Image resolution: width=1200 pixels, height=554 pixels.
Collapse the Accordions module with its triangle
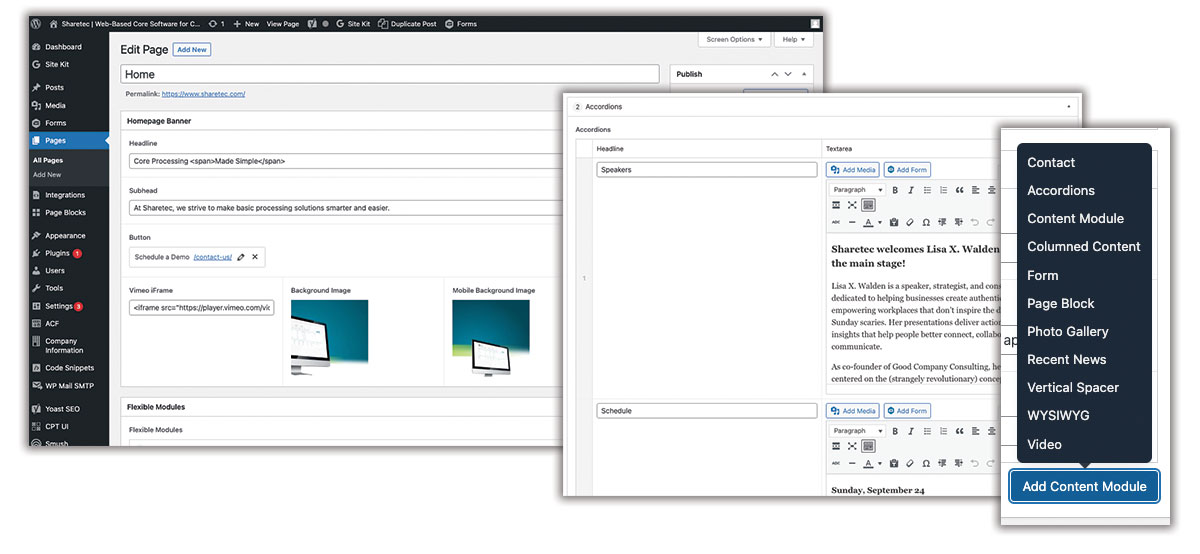click(1069, 106)
